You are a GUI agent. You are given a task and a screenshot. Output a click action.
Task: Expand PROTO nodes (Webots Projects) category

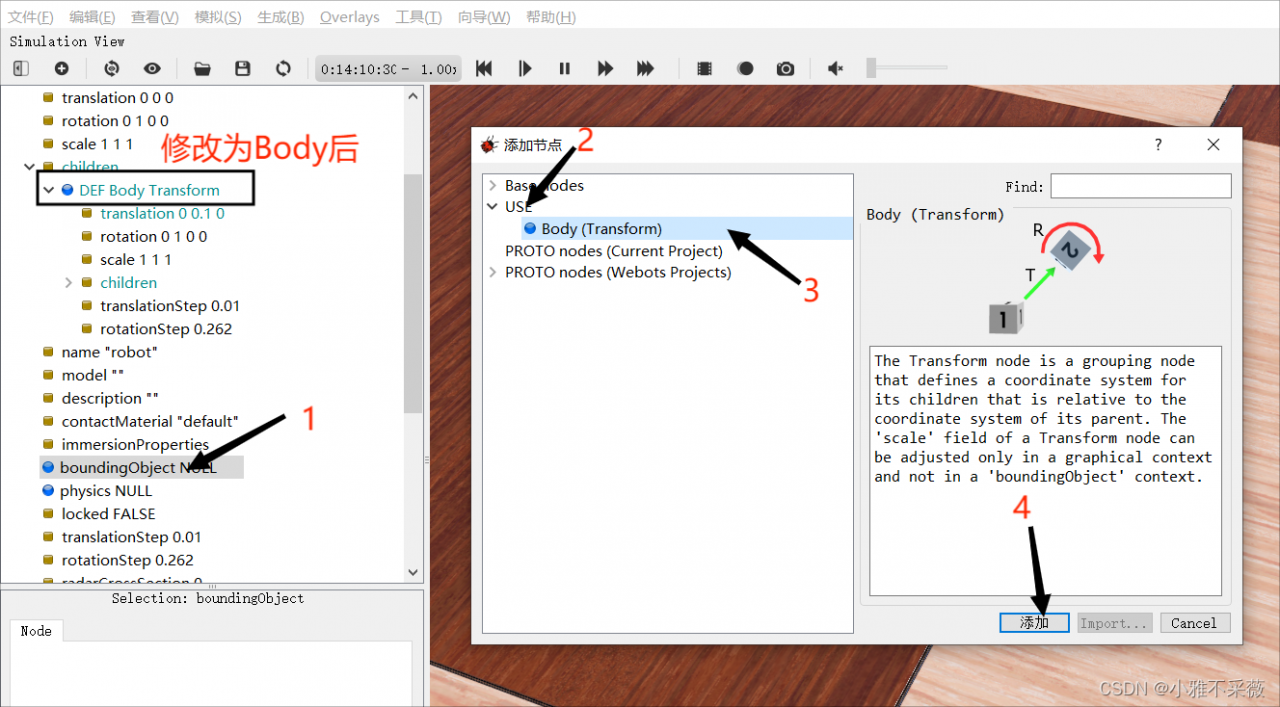point(492,272)
